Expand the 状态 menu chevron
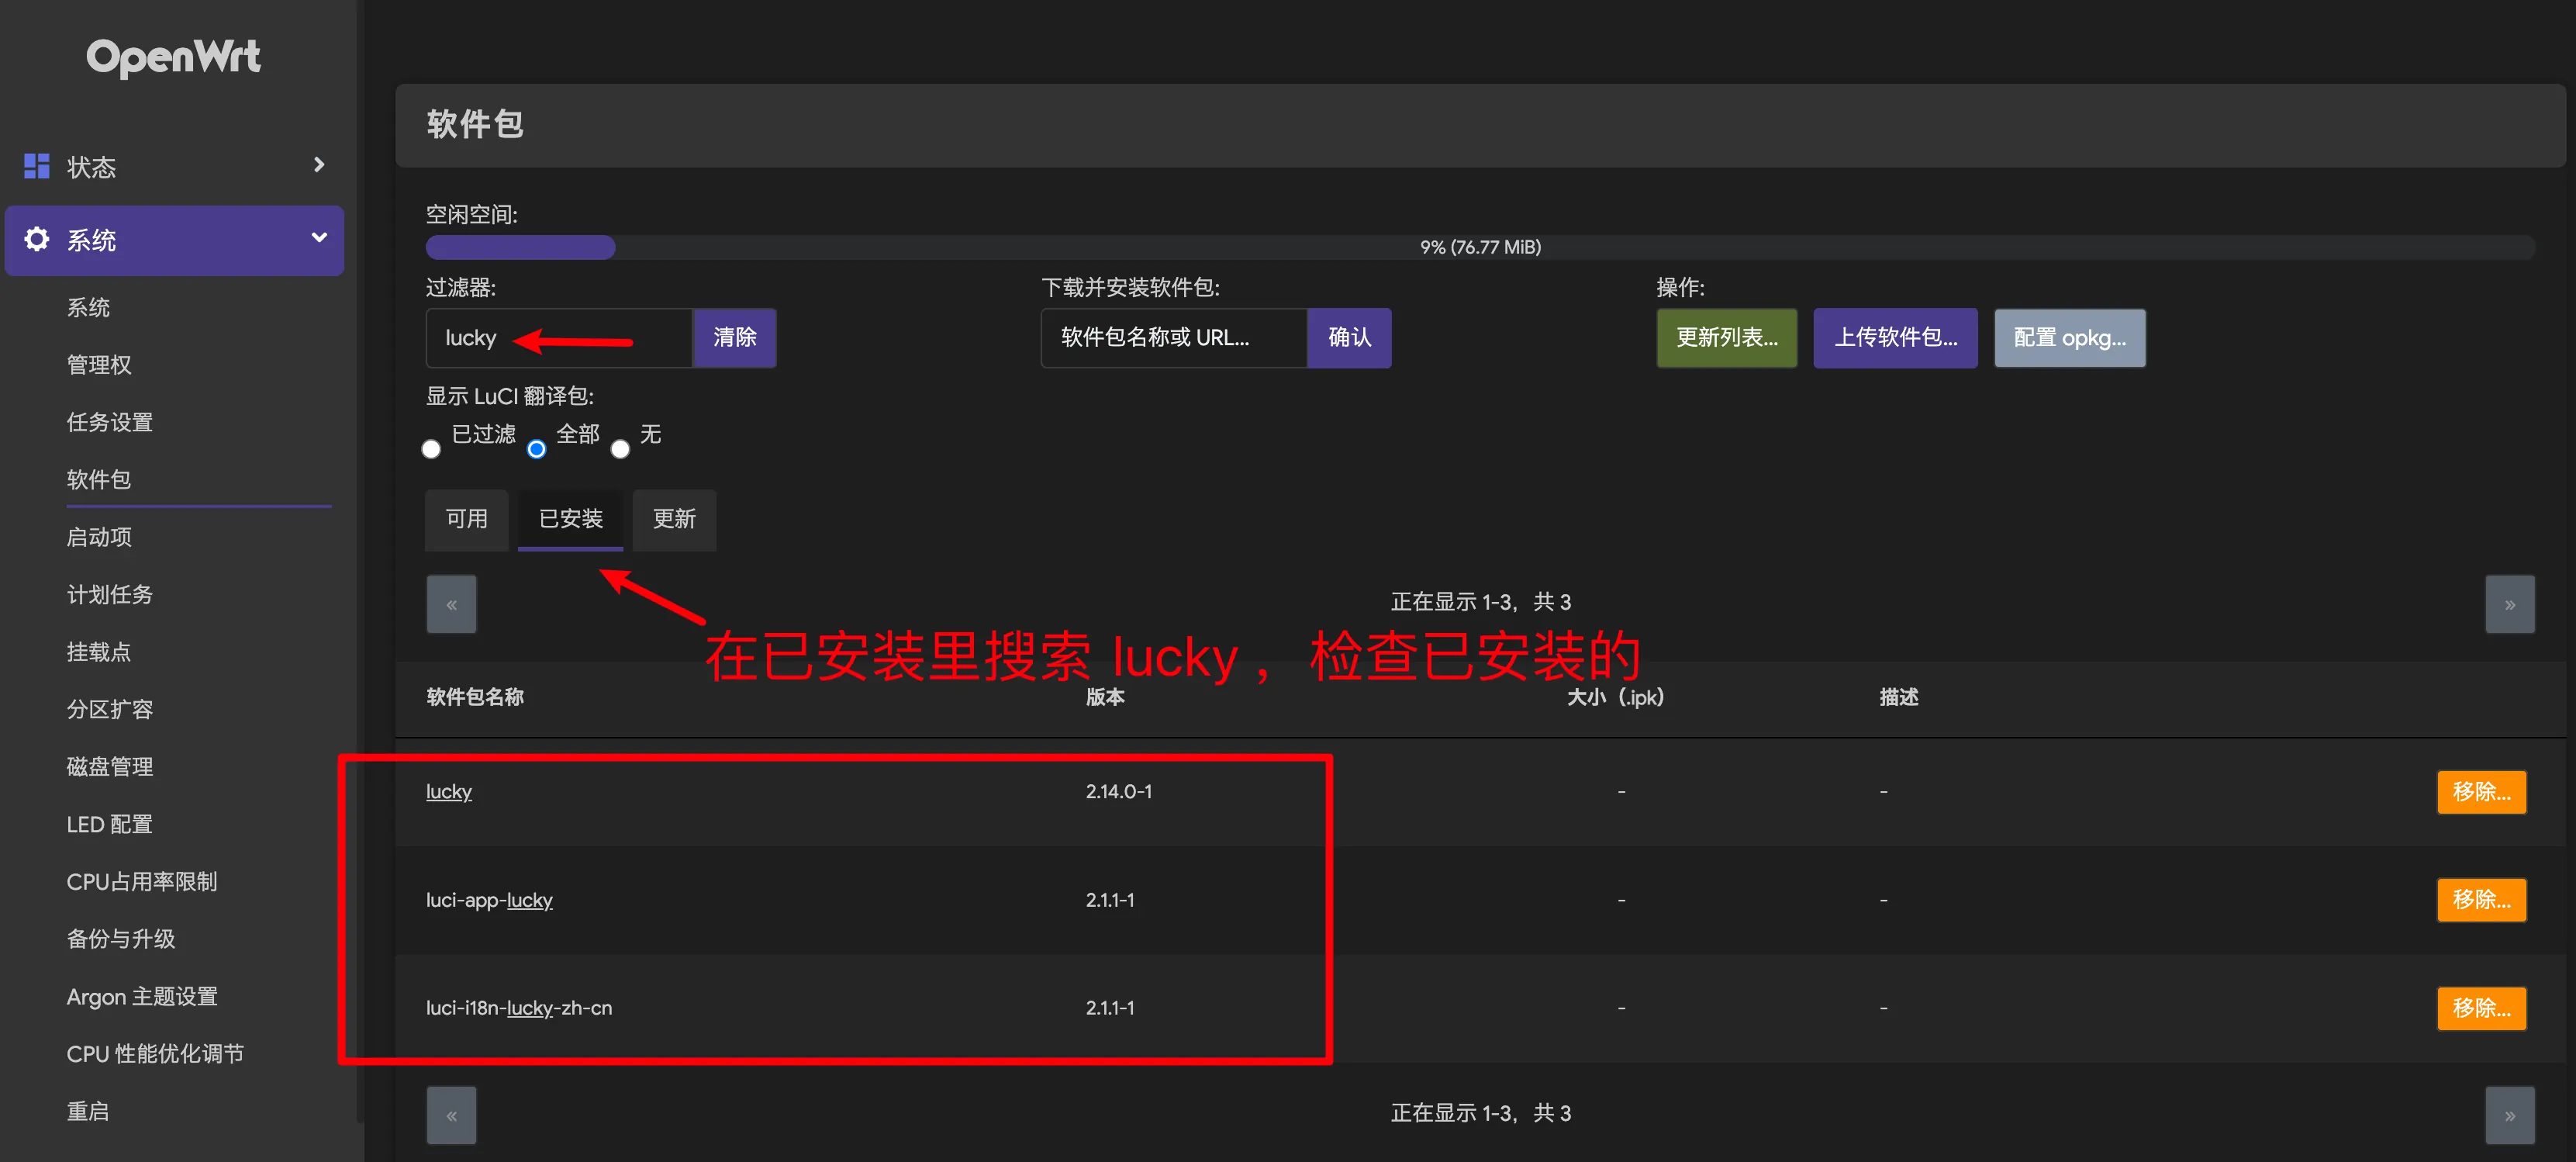 point(319,165)
